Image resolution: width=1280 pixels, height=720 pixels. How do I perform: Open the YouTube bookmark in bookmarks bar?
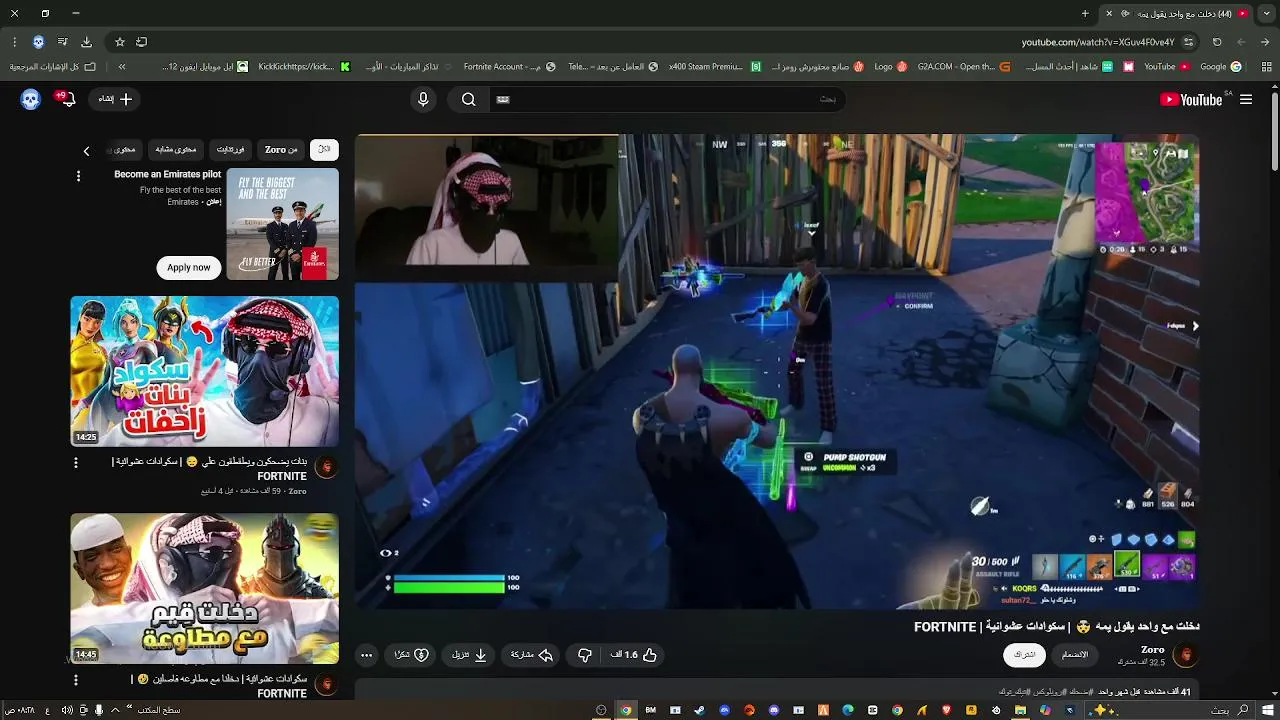(1166, 67)
